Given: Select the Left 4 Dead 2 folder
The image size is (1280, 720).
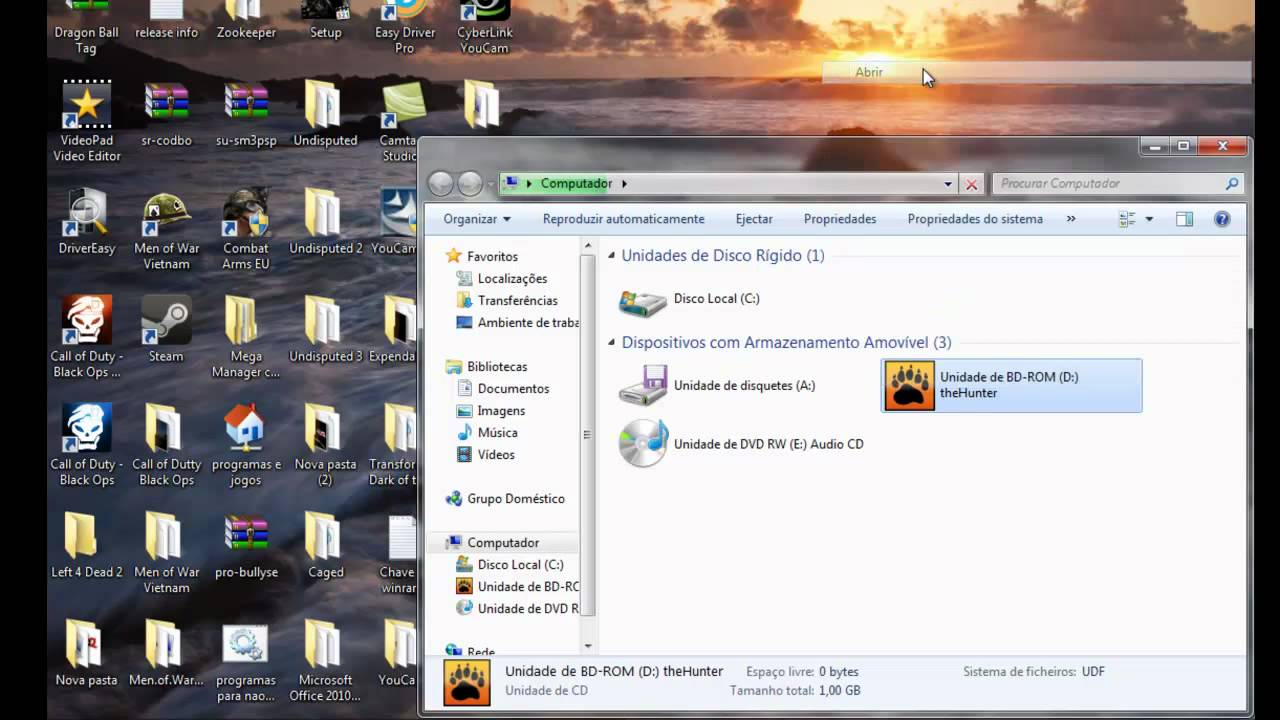Looking at the screenshot, I should (x=87, y=546).
